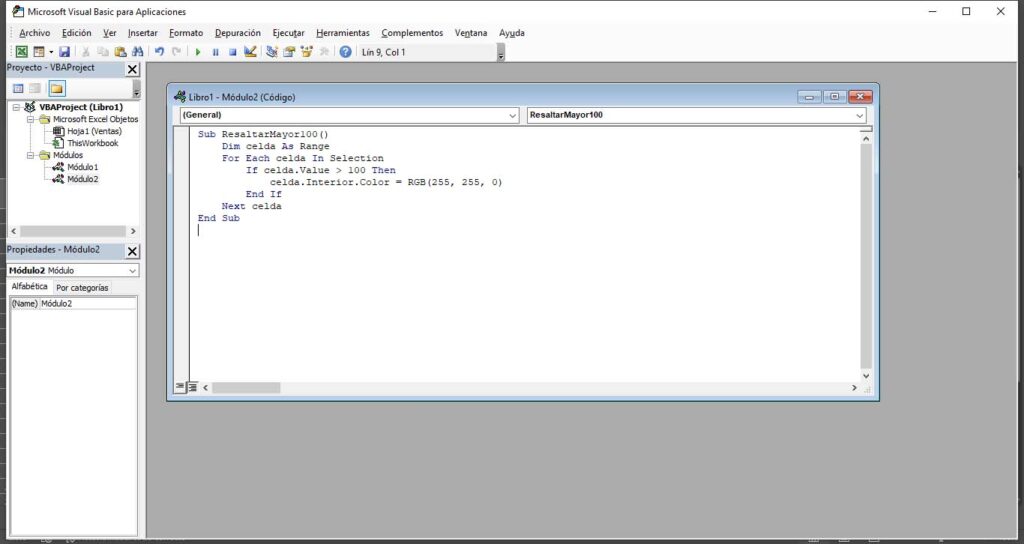Click the Copy icon in toolbar
Image resolution: width=1024 pixels, height=544 pixels.
(x=103, y=52)
